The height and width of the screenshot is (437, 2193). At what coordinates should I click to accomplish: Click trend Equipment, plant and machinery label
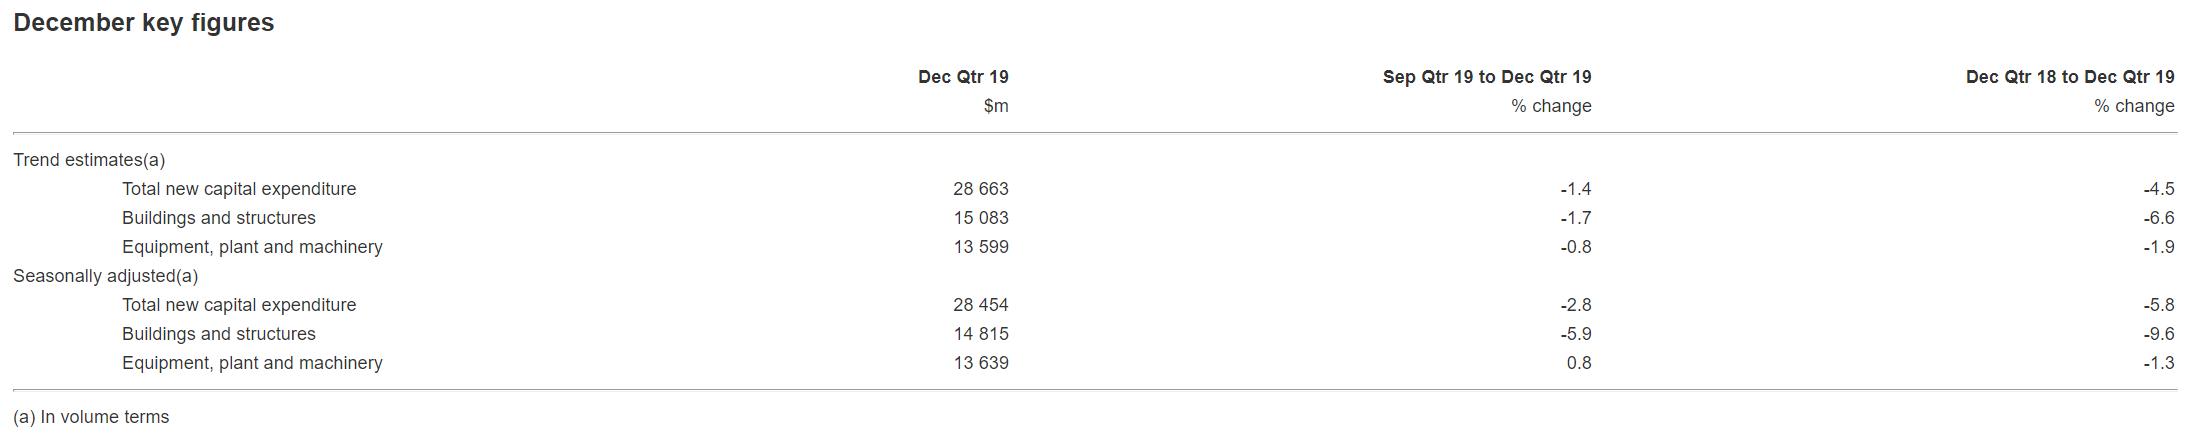click(x=252, y=247)
